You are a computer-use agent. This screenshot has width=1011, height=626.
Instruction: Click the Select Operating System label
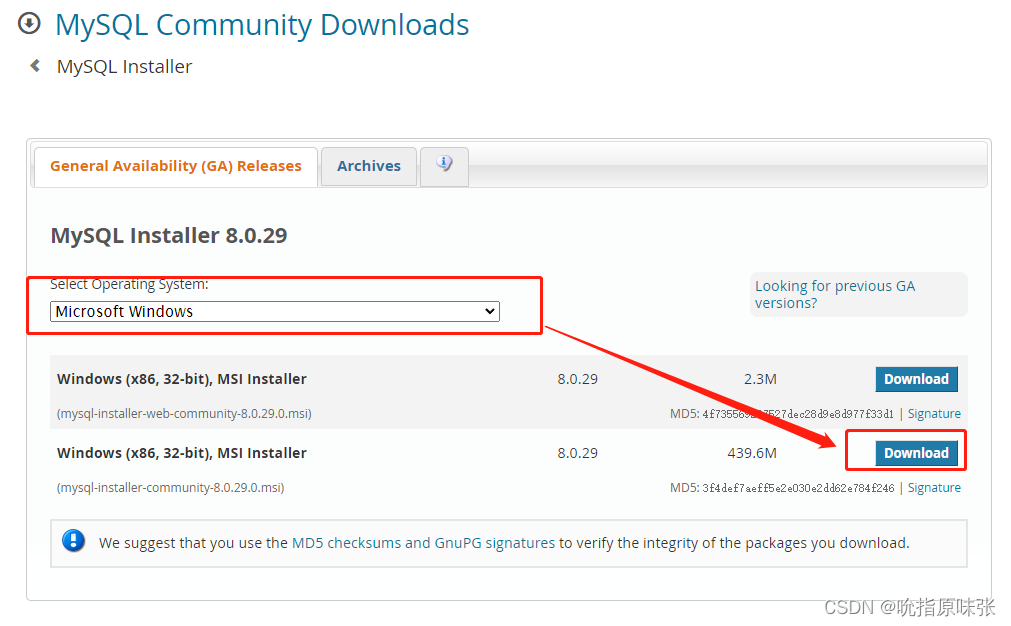click(x=130, y=284)
